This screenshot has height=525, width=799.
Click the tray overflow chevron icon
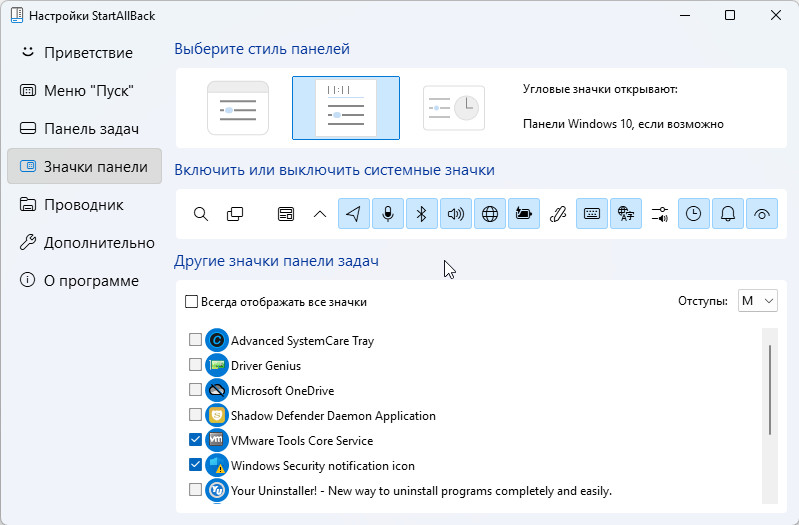[320, 214]
